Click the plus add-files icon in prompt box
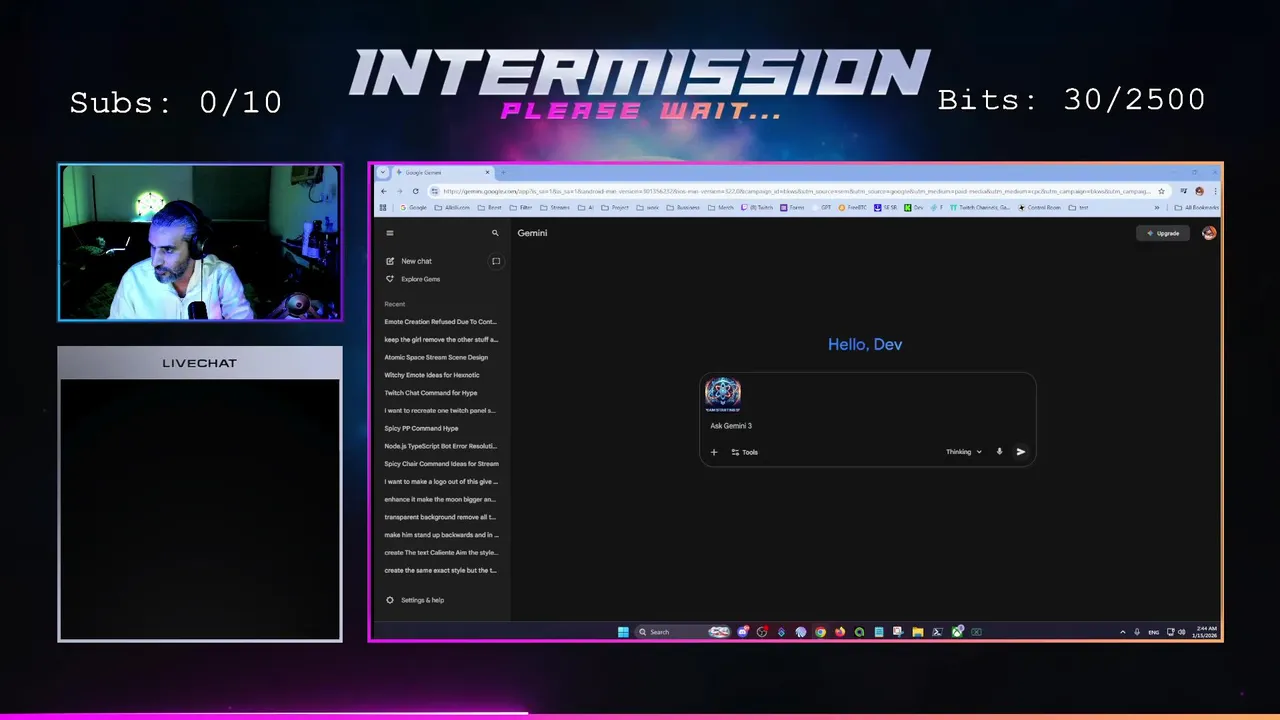Viewport: 1280px width, 720px height. tap(714, 452)
